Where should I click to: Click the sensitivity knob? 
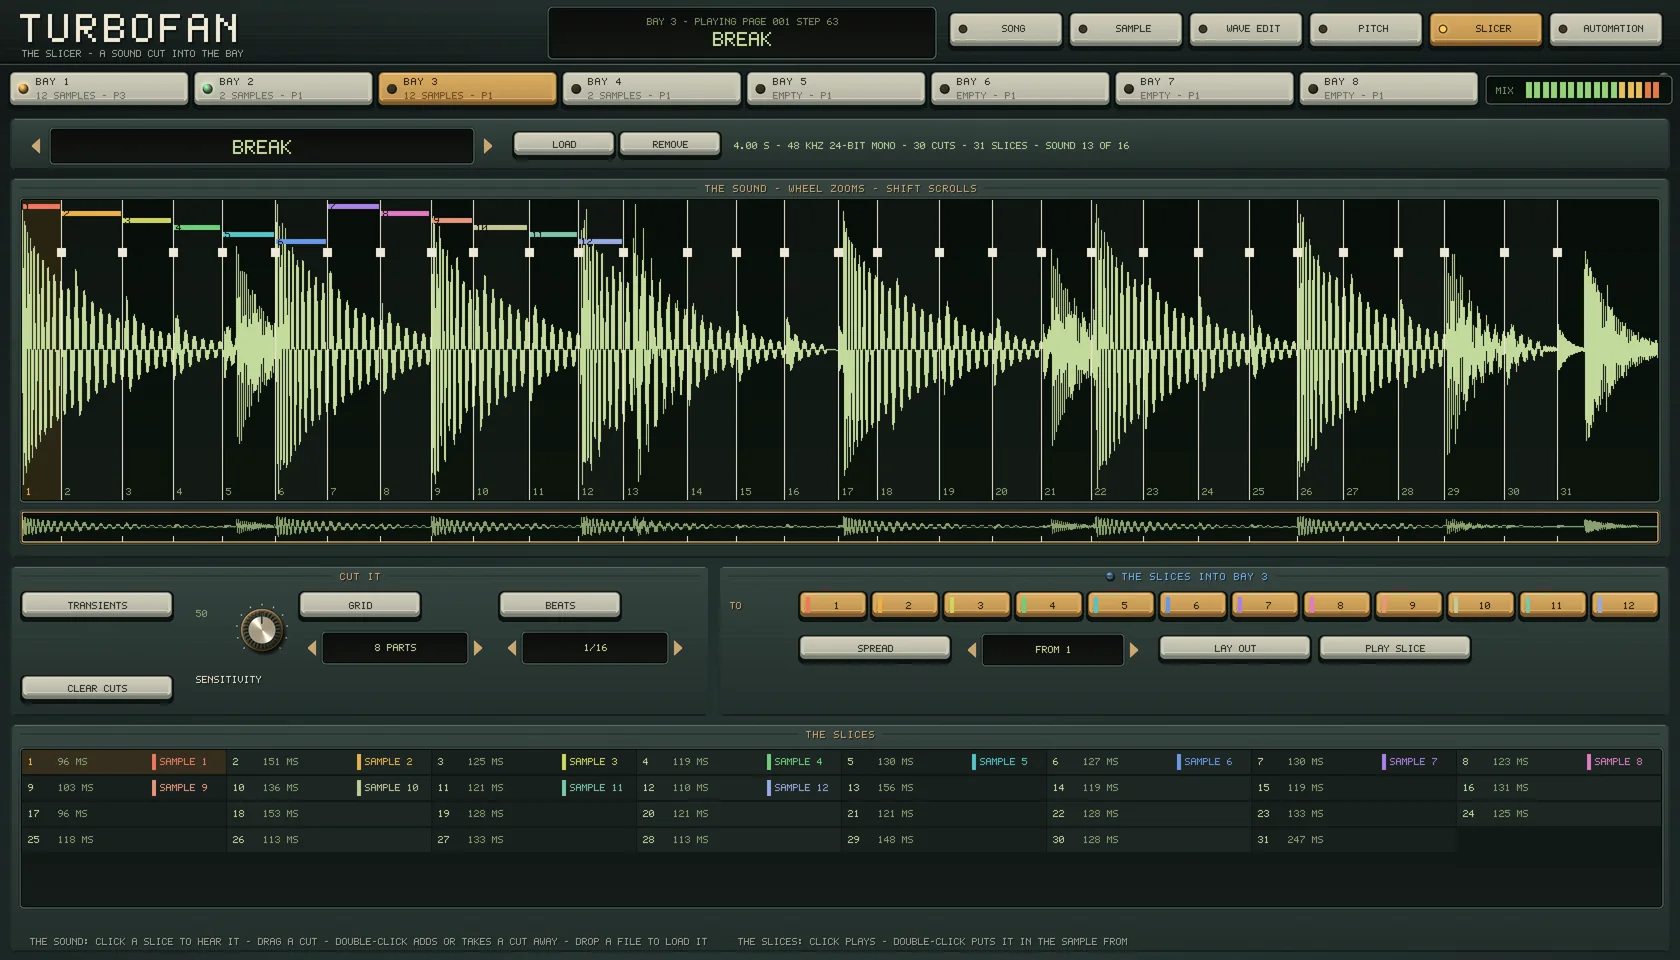[262, 630]
